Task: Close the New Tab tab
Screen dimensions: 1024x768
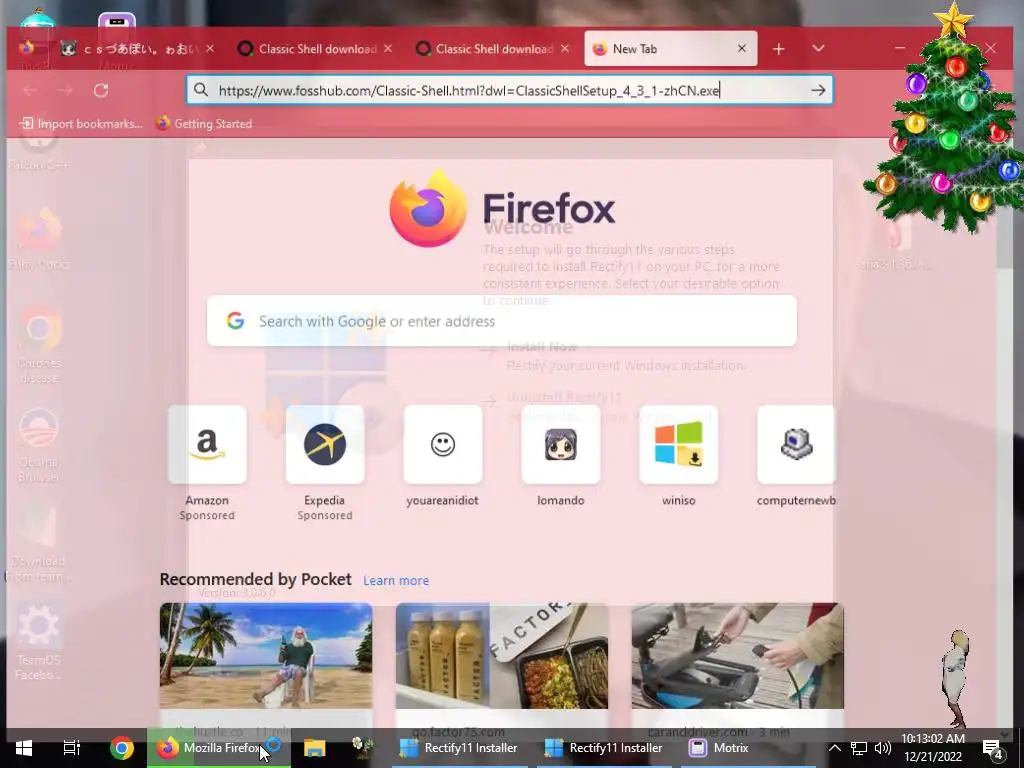Action: [742, 48]
